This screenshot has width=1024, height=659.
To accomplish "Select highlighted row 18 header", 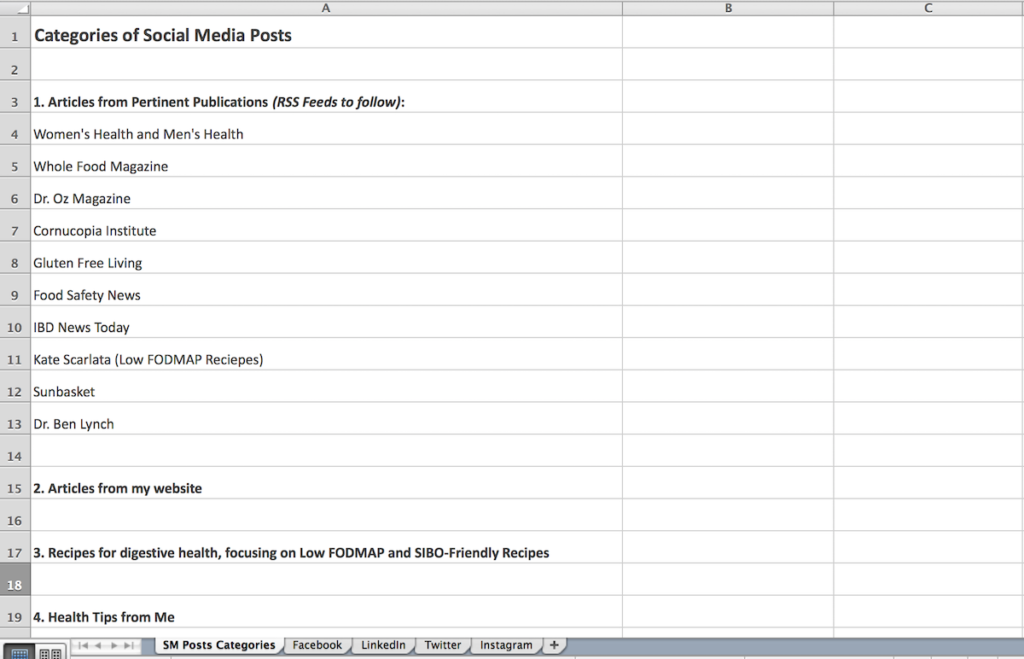I will pos(15,579).
